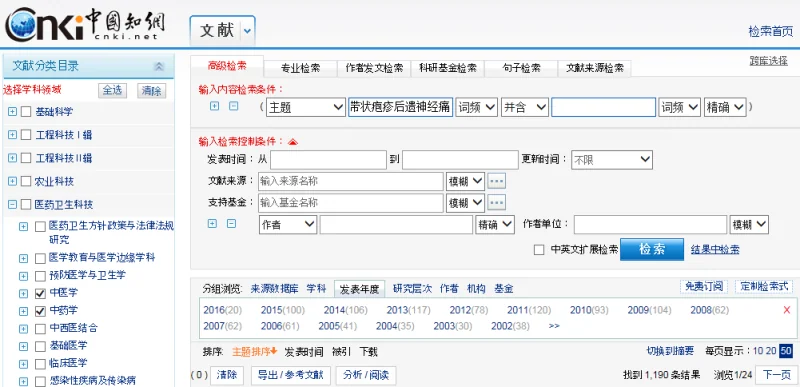Open 检索首页 link
800x387 pixels.
tap(771, 31)
